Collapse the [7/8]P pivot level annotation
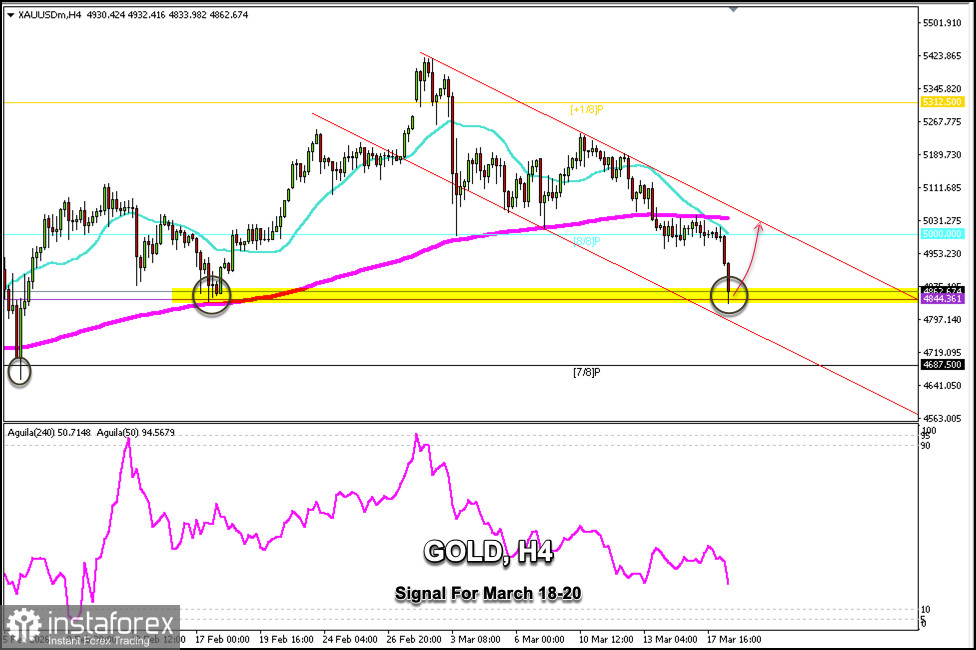The width and height of the screenshot is (976, 650). coord(588,372)
